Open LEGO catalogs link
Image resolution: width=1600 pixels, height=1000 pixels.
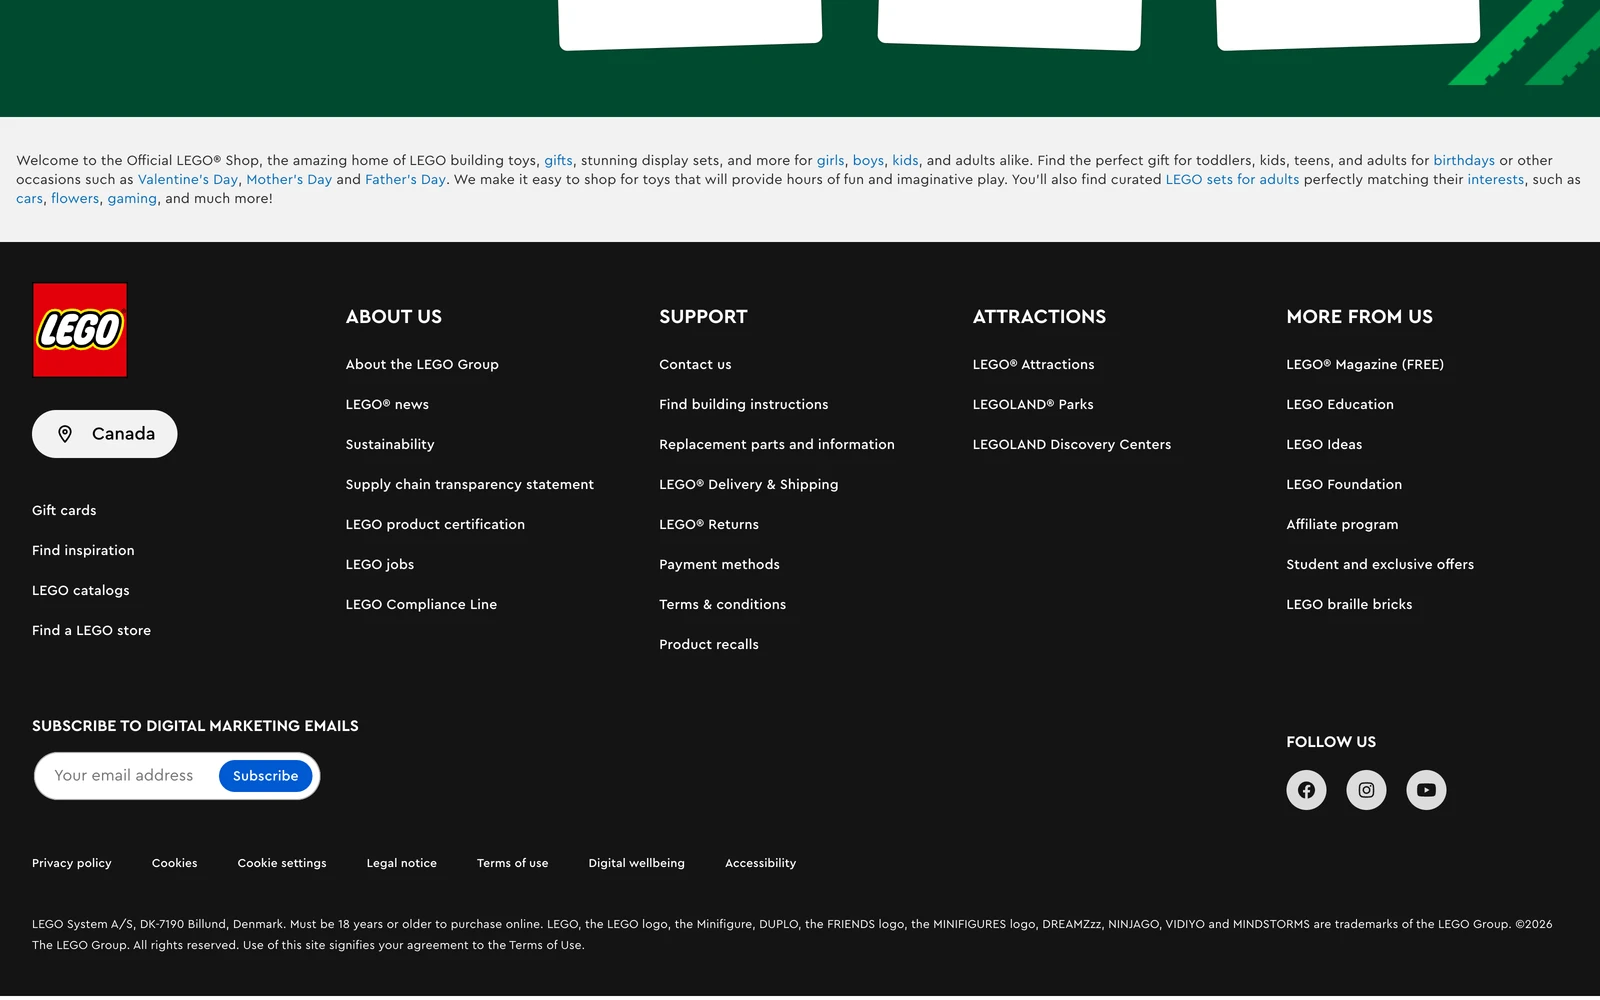[x=81, y=590]
